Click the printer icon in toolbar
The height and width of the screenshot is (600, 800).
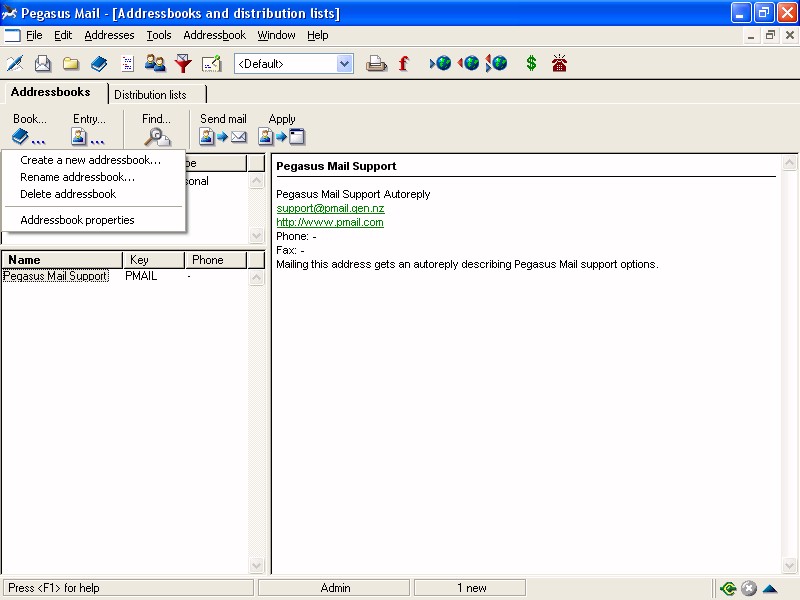tap(376, 64)
